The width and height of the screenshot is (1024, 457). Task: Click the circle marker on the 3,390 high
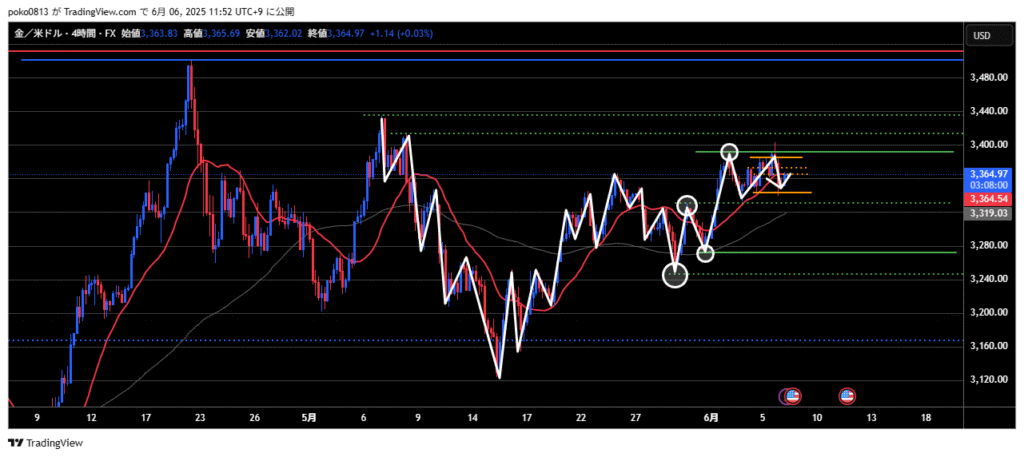click(729, 152)
